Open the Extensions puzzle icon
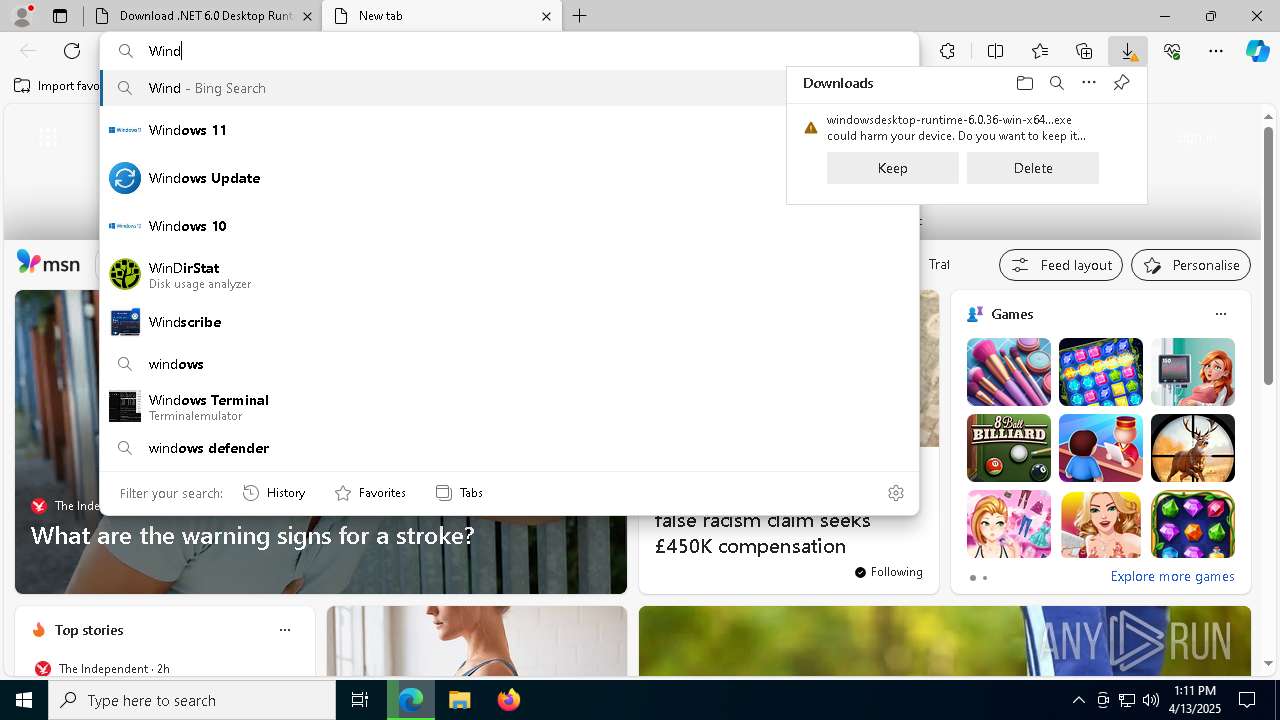Viewport: 1280px width, 720px height. click(947, 51)
